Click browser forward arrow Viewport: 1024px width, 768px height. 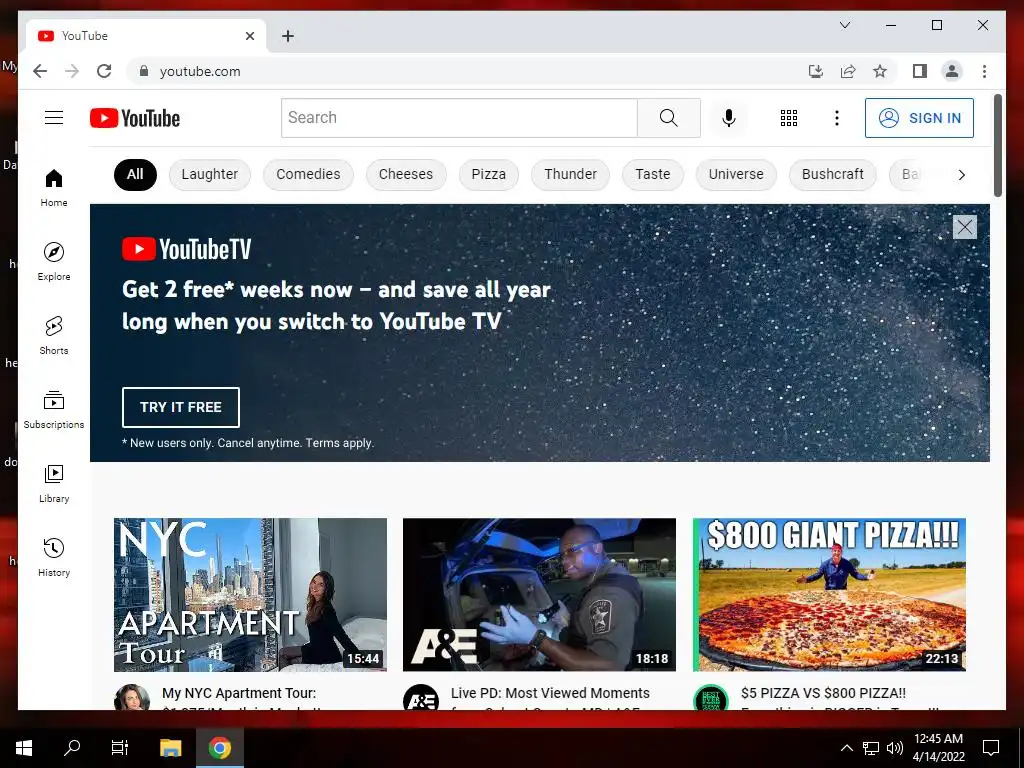click(72, 71)
